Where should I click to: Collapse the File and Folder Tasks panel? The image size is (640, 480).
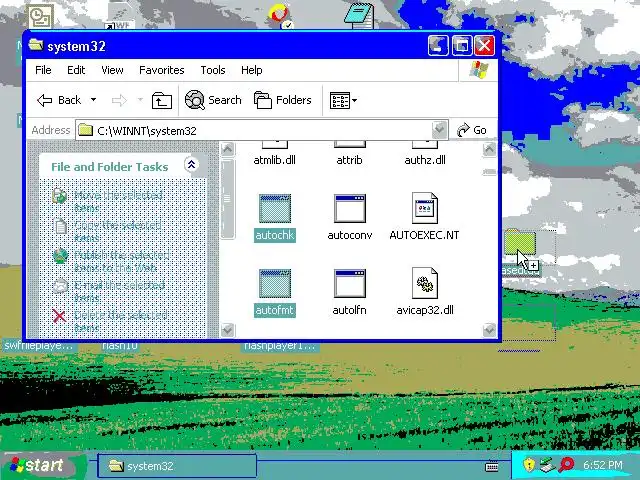click(191, 165)
